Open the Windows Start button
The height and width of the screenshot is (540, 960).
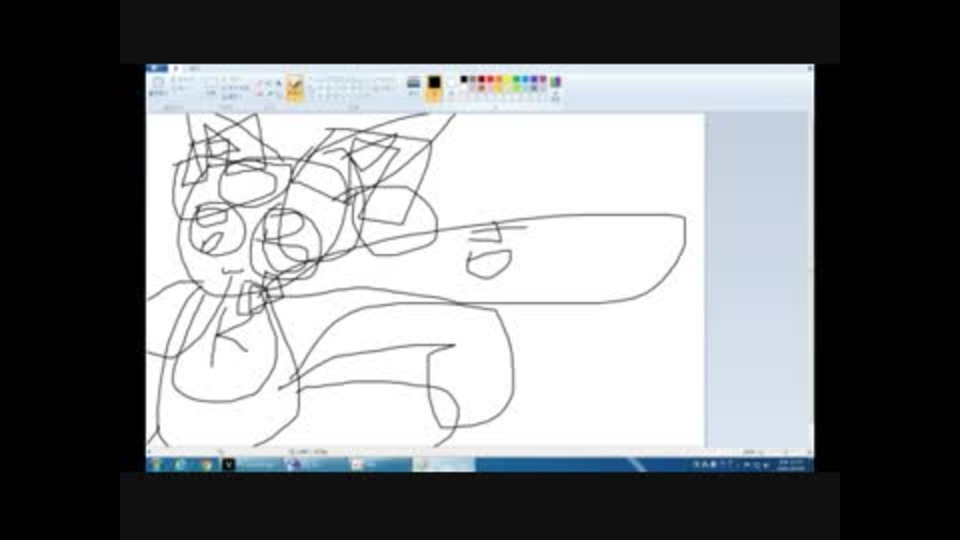(x=157, y=465)
